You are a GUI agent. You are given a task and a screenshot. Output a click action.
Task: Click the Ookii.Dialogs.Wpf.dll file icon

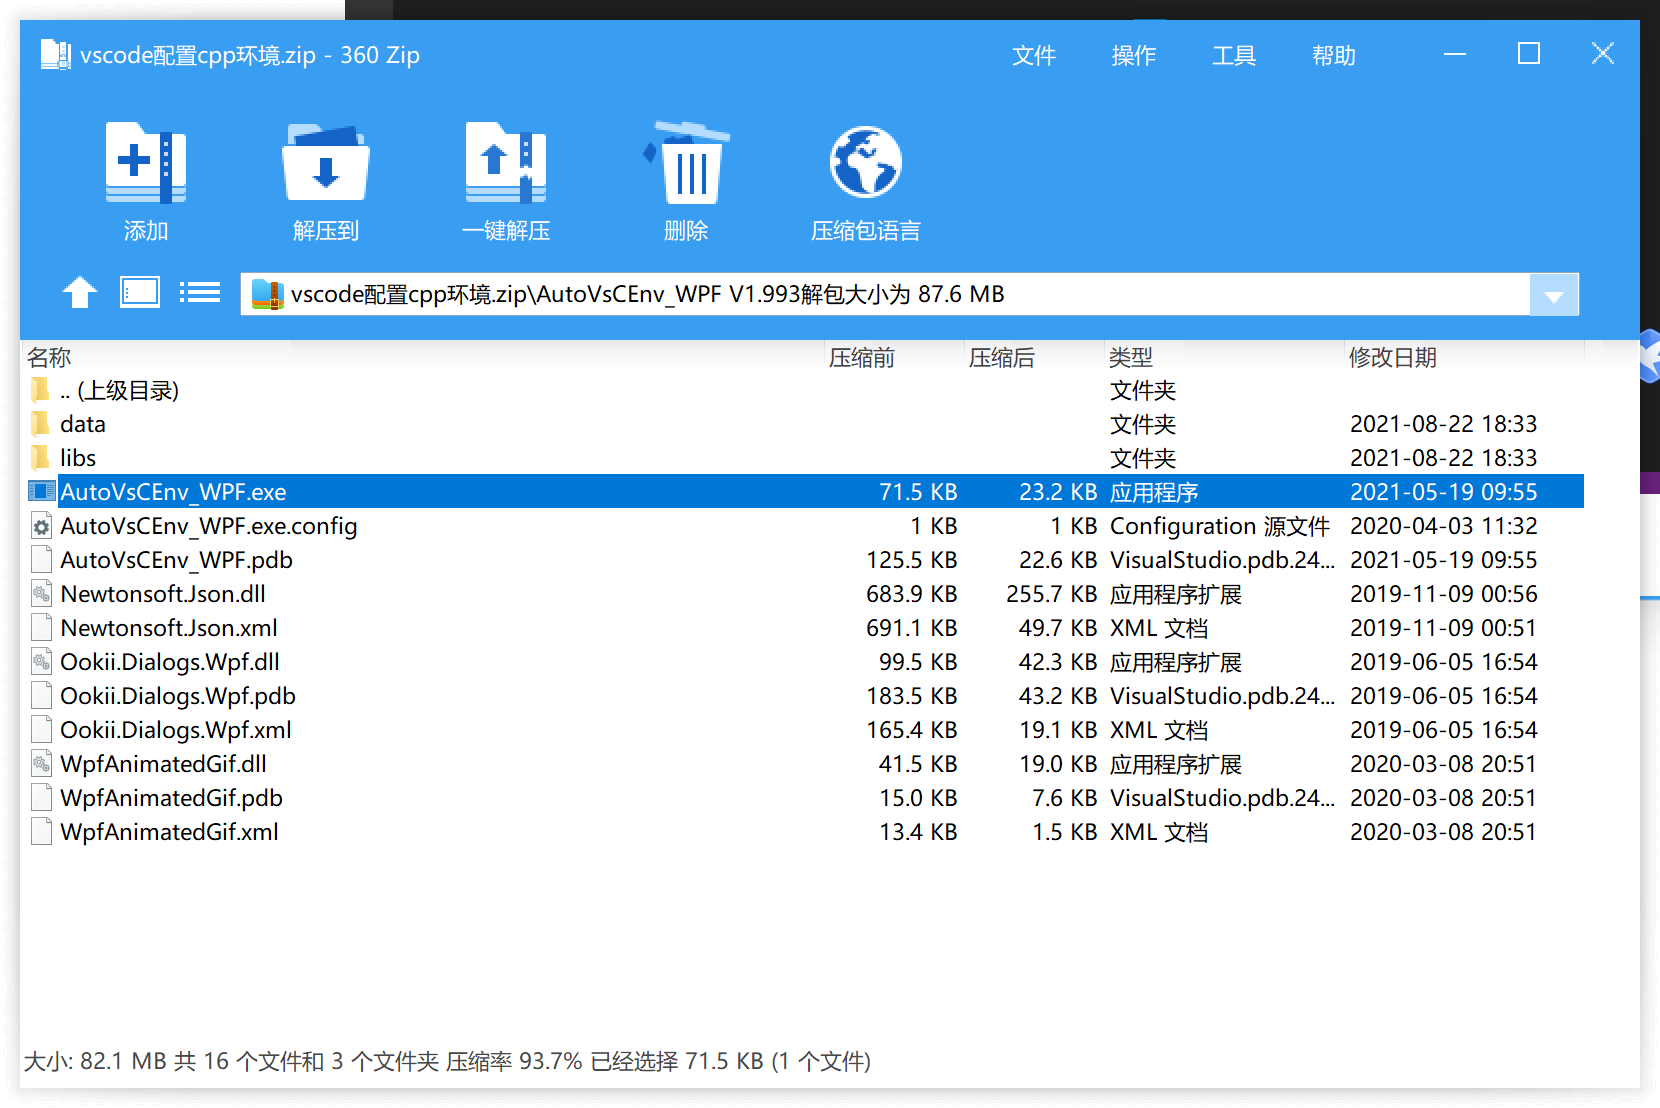[41, 662]
